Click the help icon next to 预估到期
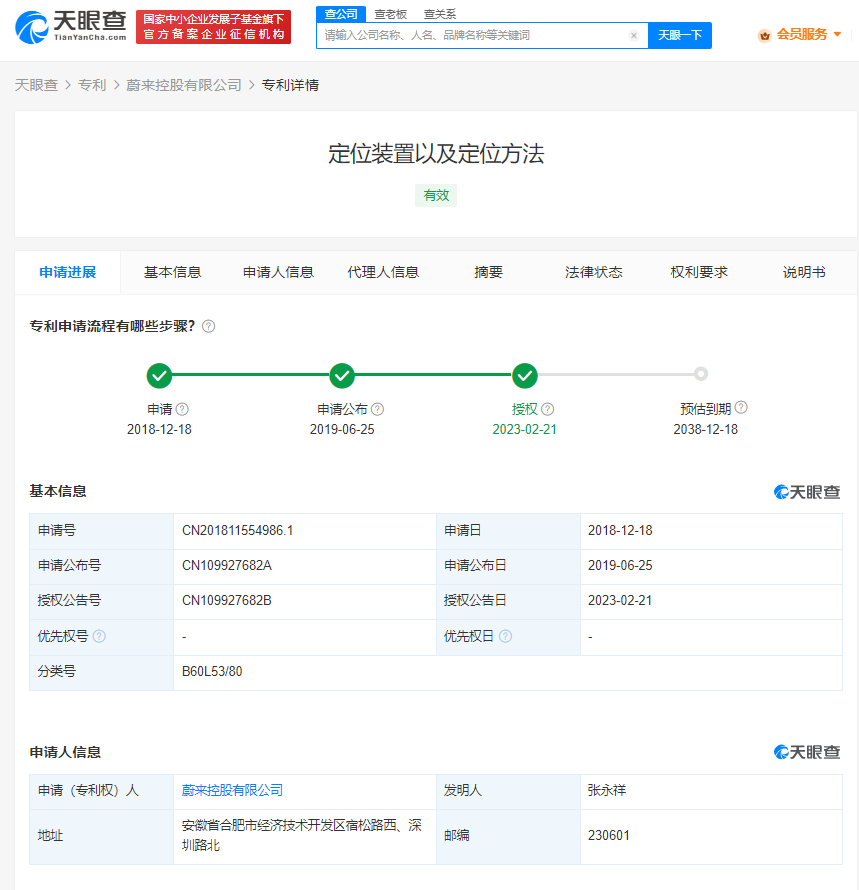This screenshot has width=859, height=890. (741, 408)
